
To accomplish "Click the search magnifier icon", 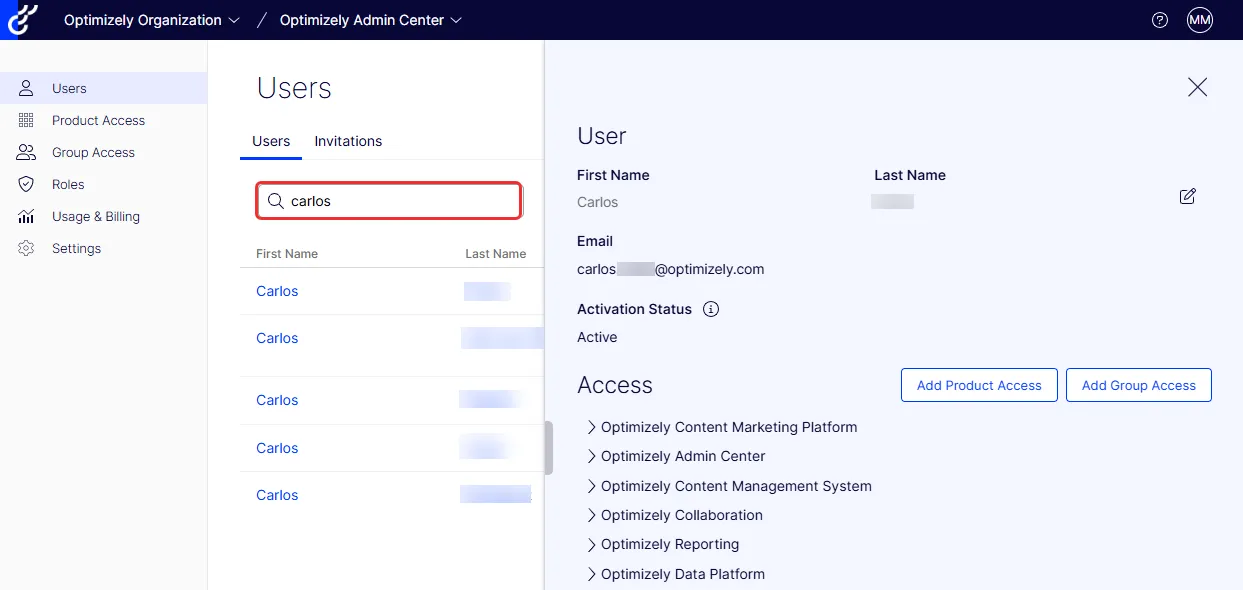I will point(275,201).
